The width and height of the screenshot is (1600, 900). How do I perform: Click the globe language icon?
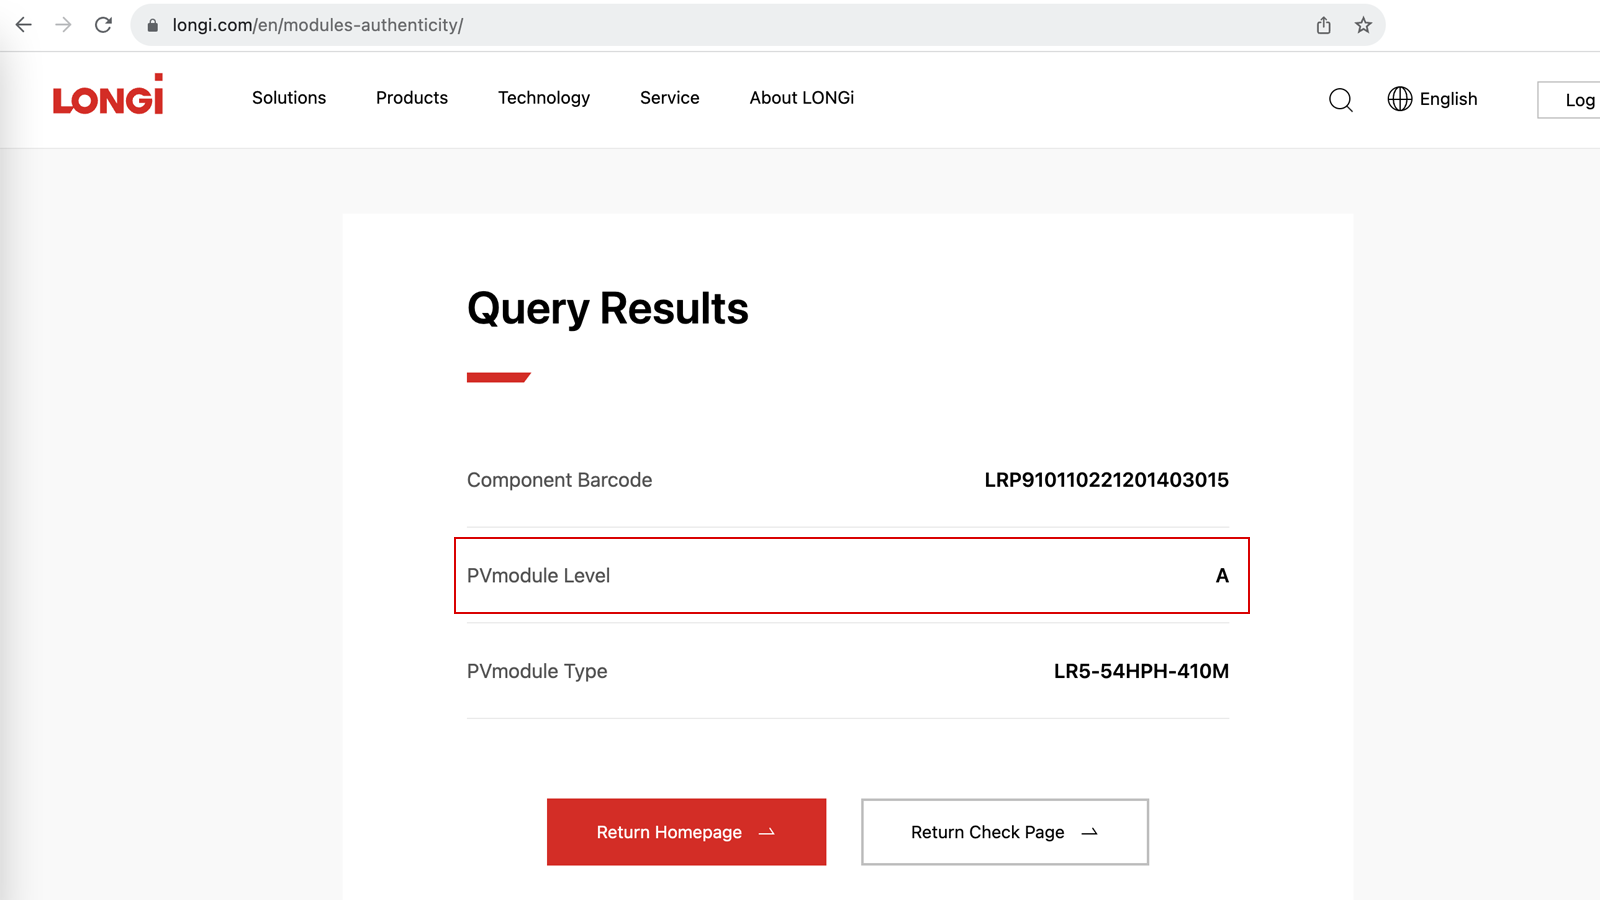click(1400, 99)
